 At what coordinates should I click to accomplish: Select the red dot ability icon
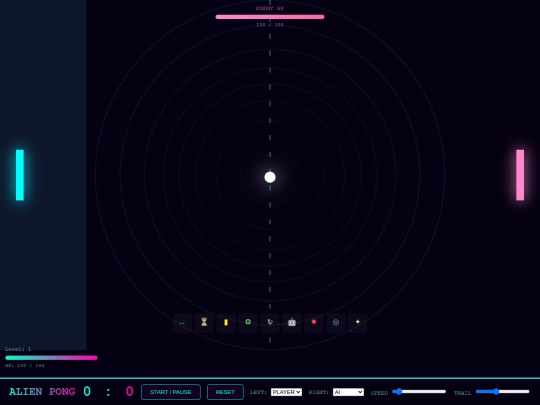click(x=314, y=323)
